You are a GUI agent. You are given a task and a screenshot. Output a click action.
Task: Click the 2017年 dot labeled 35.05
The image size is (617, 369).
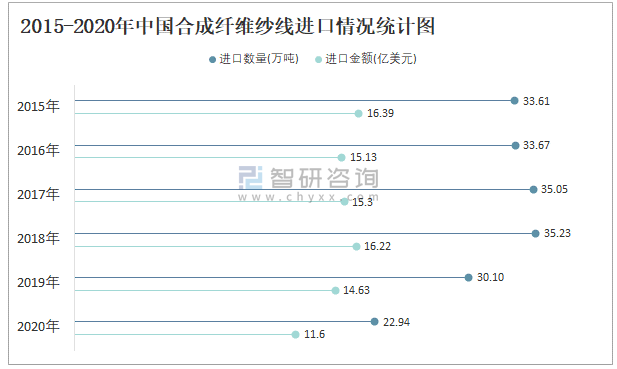click(x=534, y=190)
